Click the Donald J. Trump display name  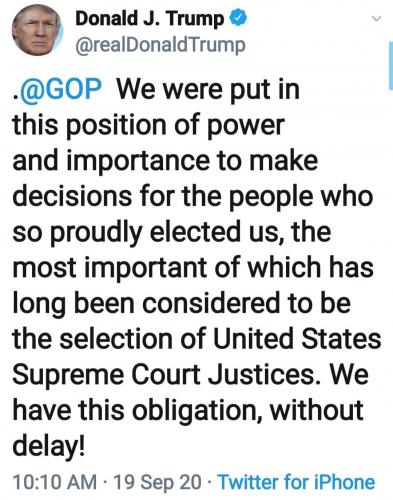150,19
